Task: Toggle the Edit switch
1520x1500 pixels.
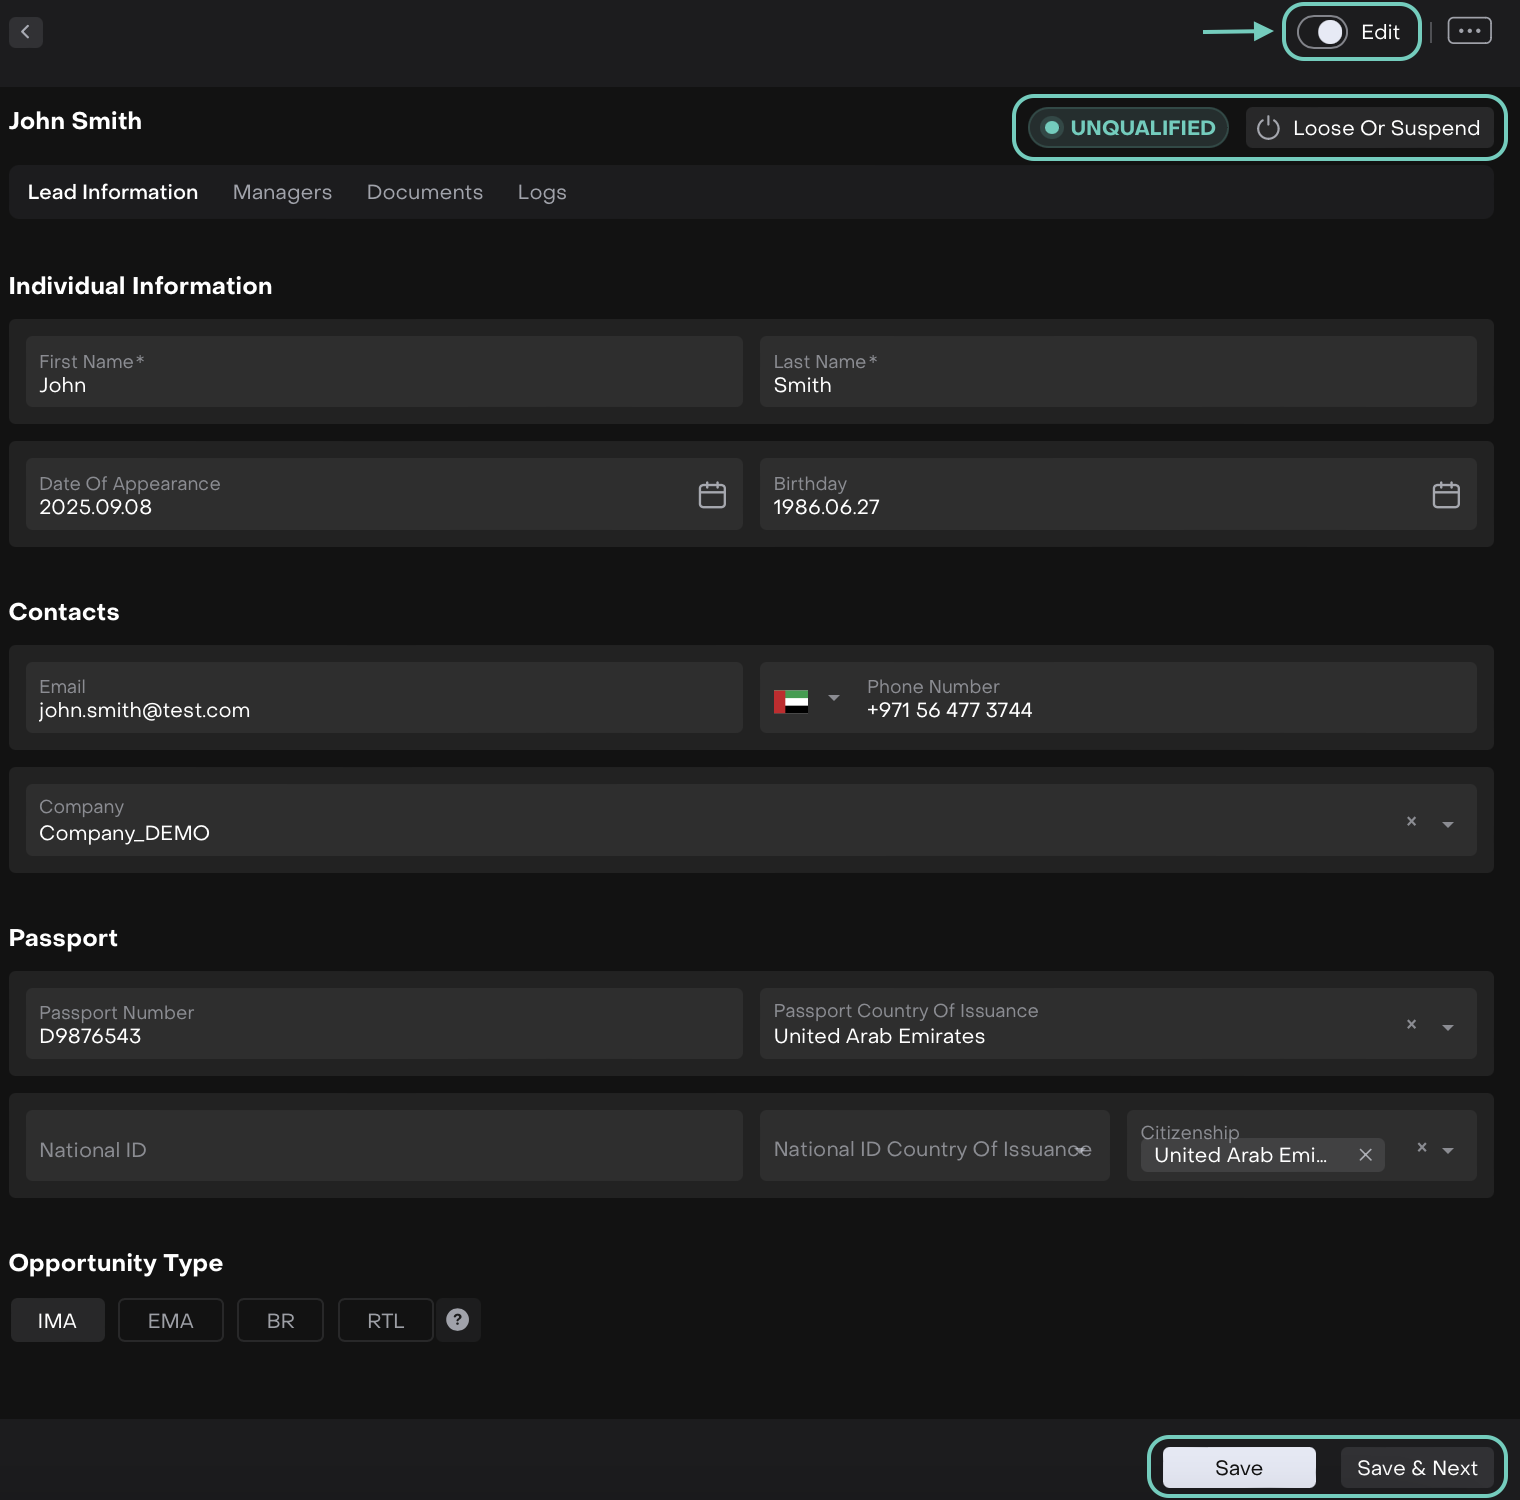Action: click(x=1322, y=32)
